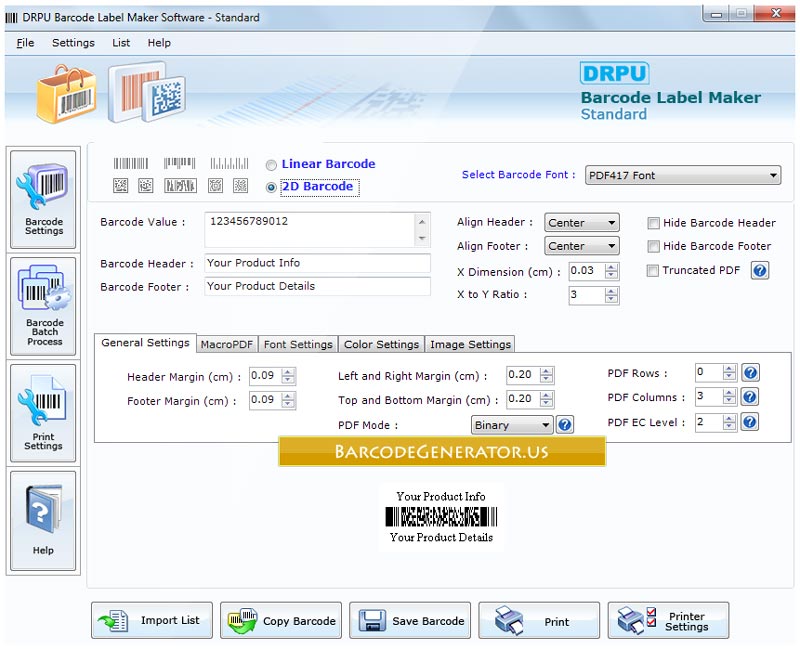This screenshot has height=649, width=800.
Task: Open the PDF Mode dropdown
Action: (x=512, y=425)
